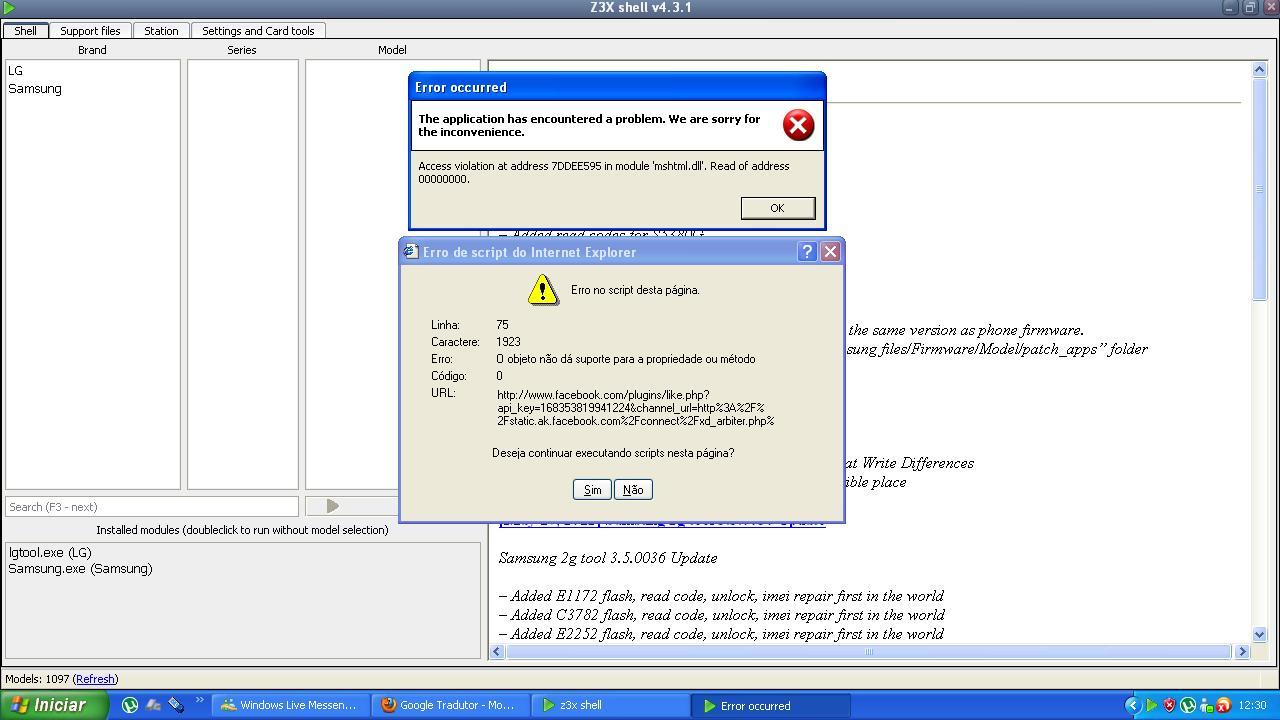
Task: Click the green Z3X logo in the title bar
Action: point(10,8)
